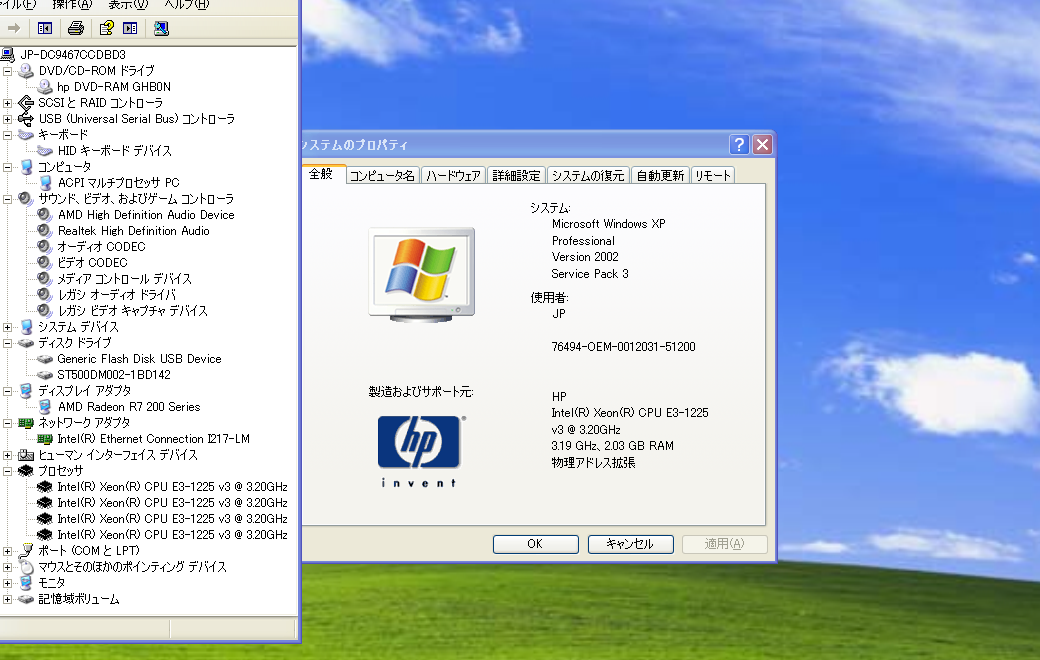The width and height of the screenshot is (1040, 660).
Task: Click the DVD/CD-ROM drive category icon
Action: (x=26, y=70)
